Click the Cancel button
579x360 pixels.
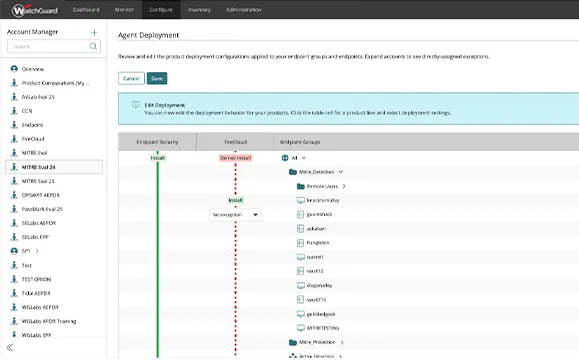[131, 78]
